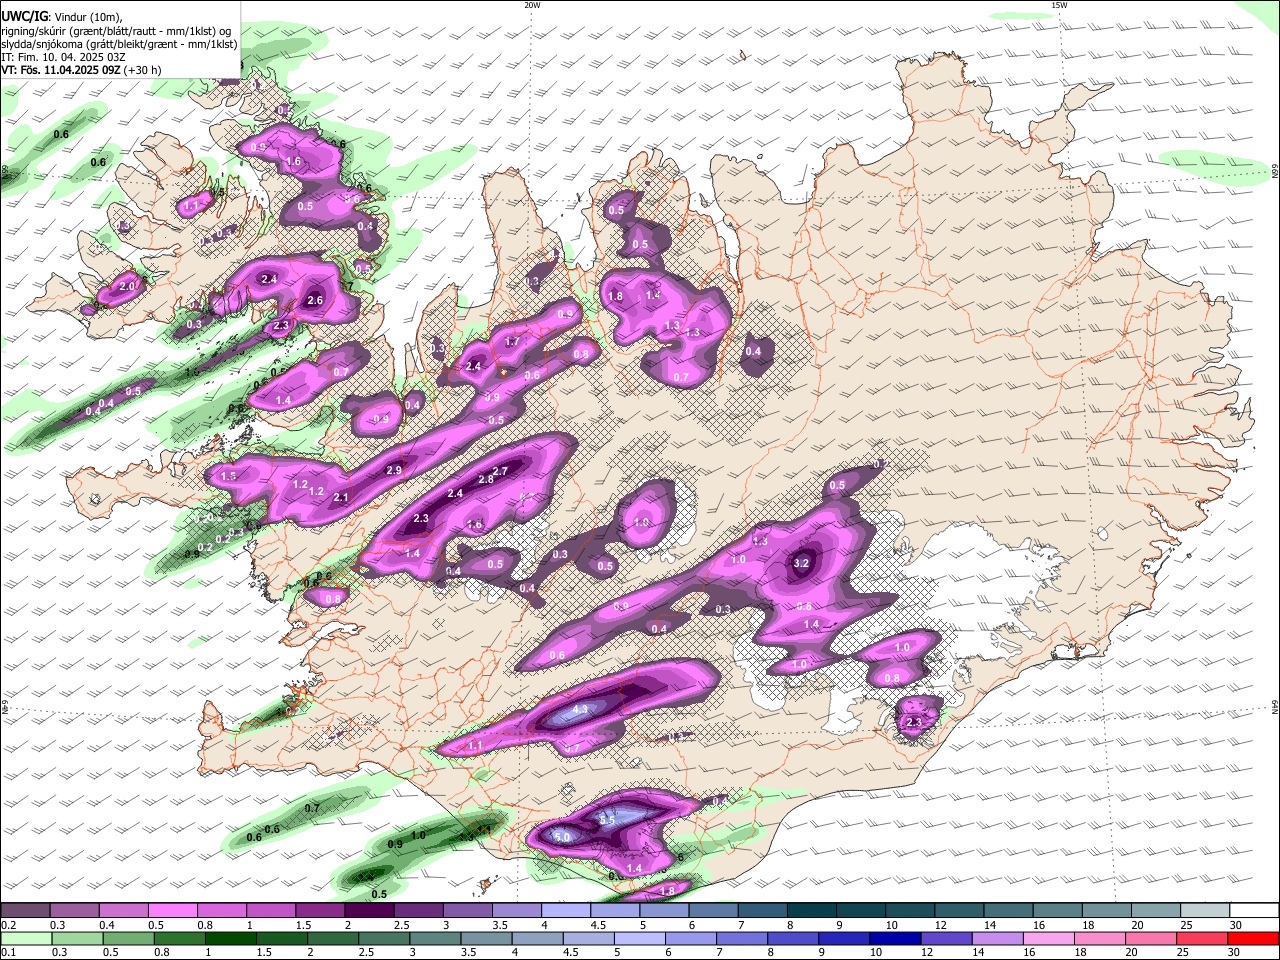Click the "2.6" precipitation value on the map
This screenshot has width=1280, height=960.
(315, 300)
